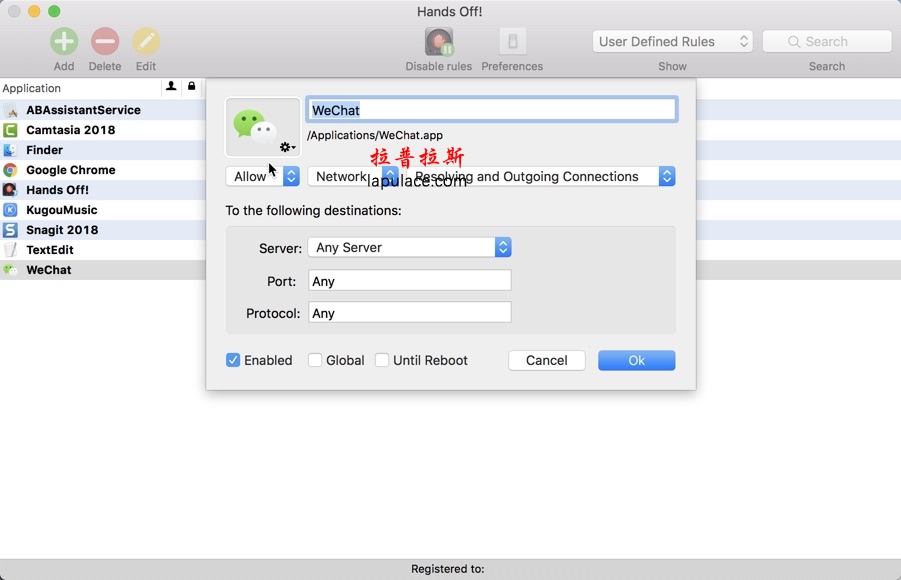The height and width of the screenshot is (580, 901).
Task: Select the WeChat icon in application list
Action: click(10, 270)
